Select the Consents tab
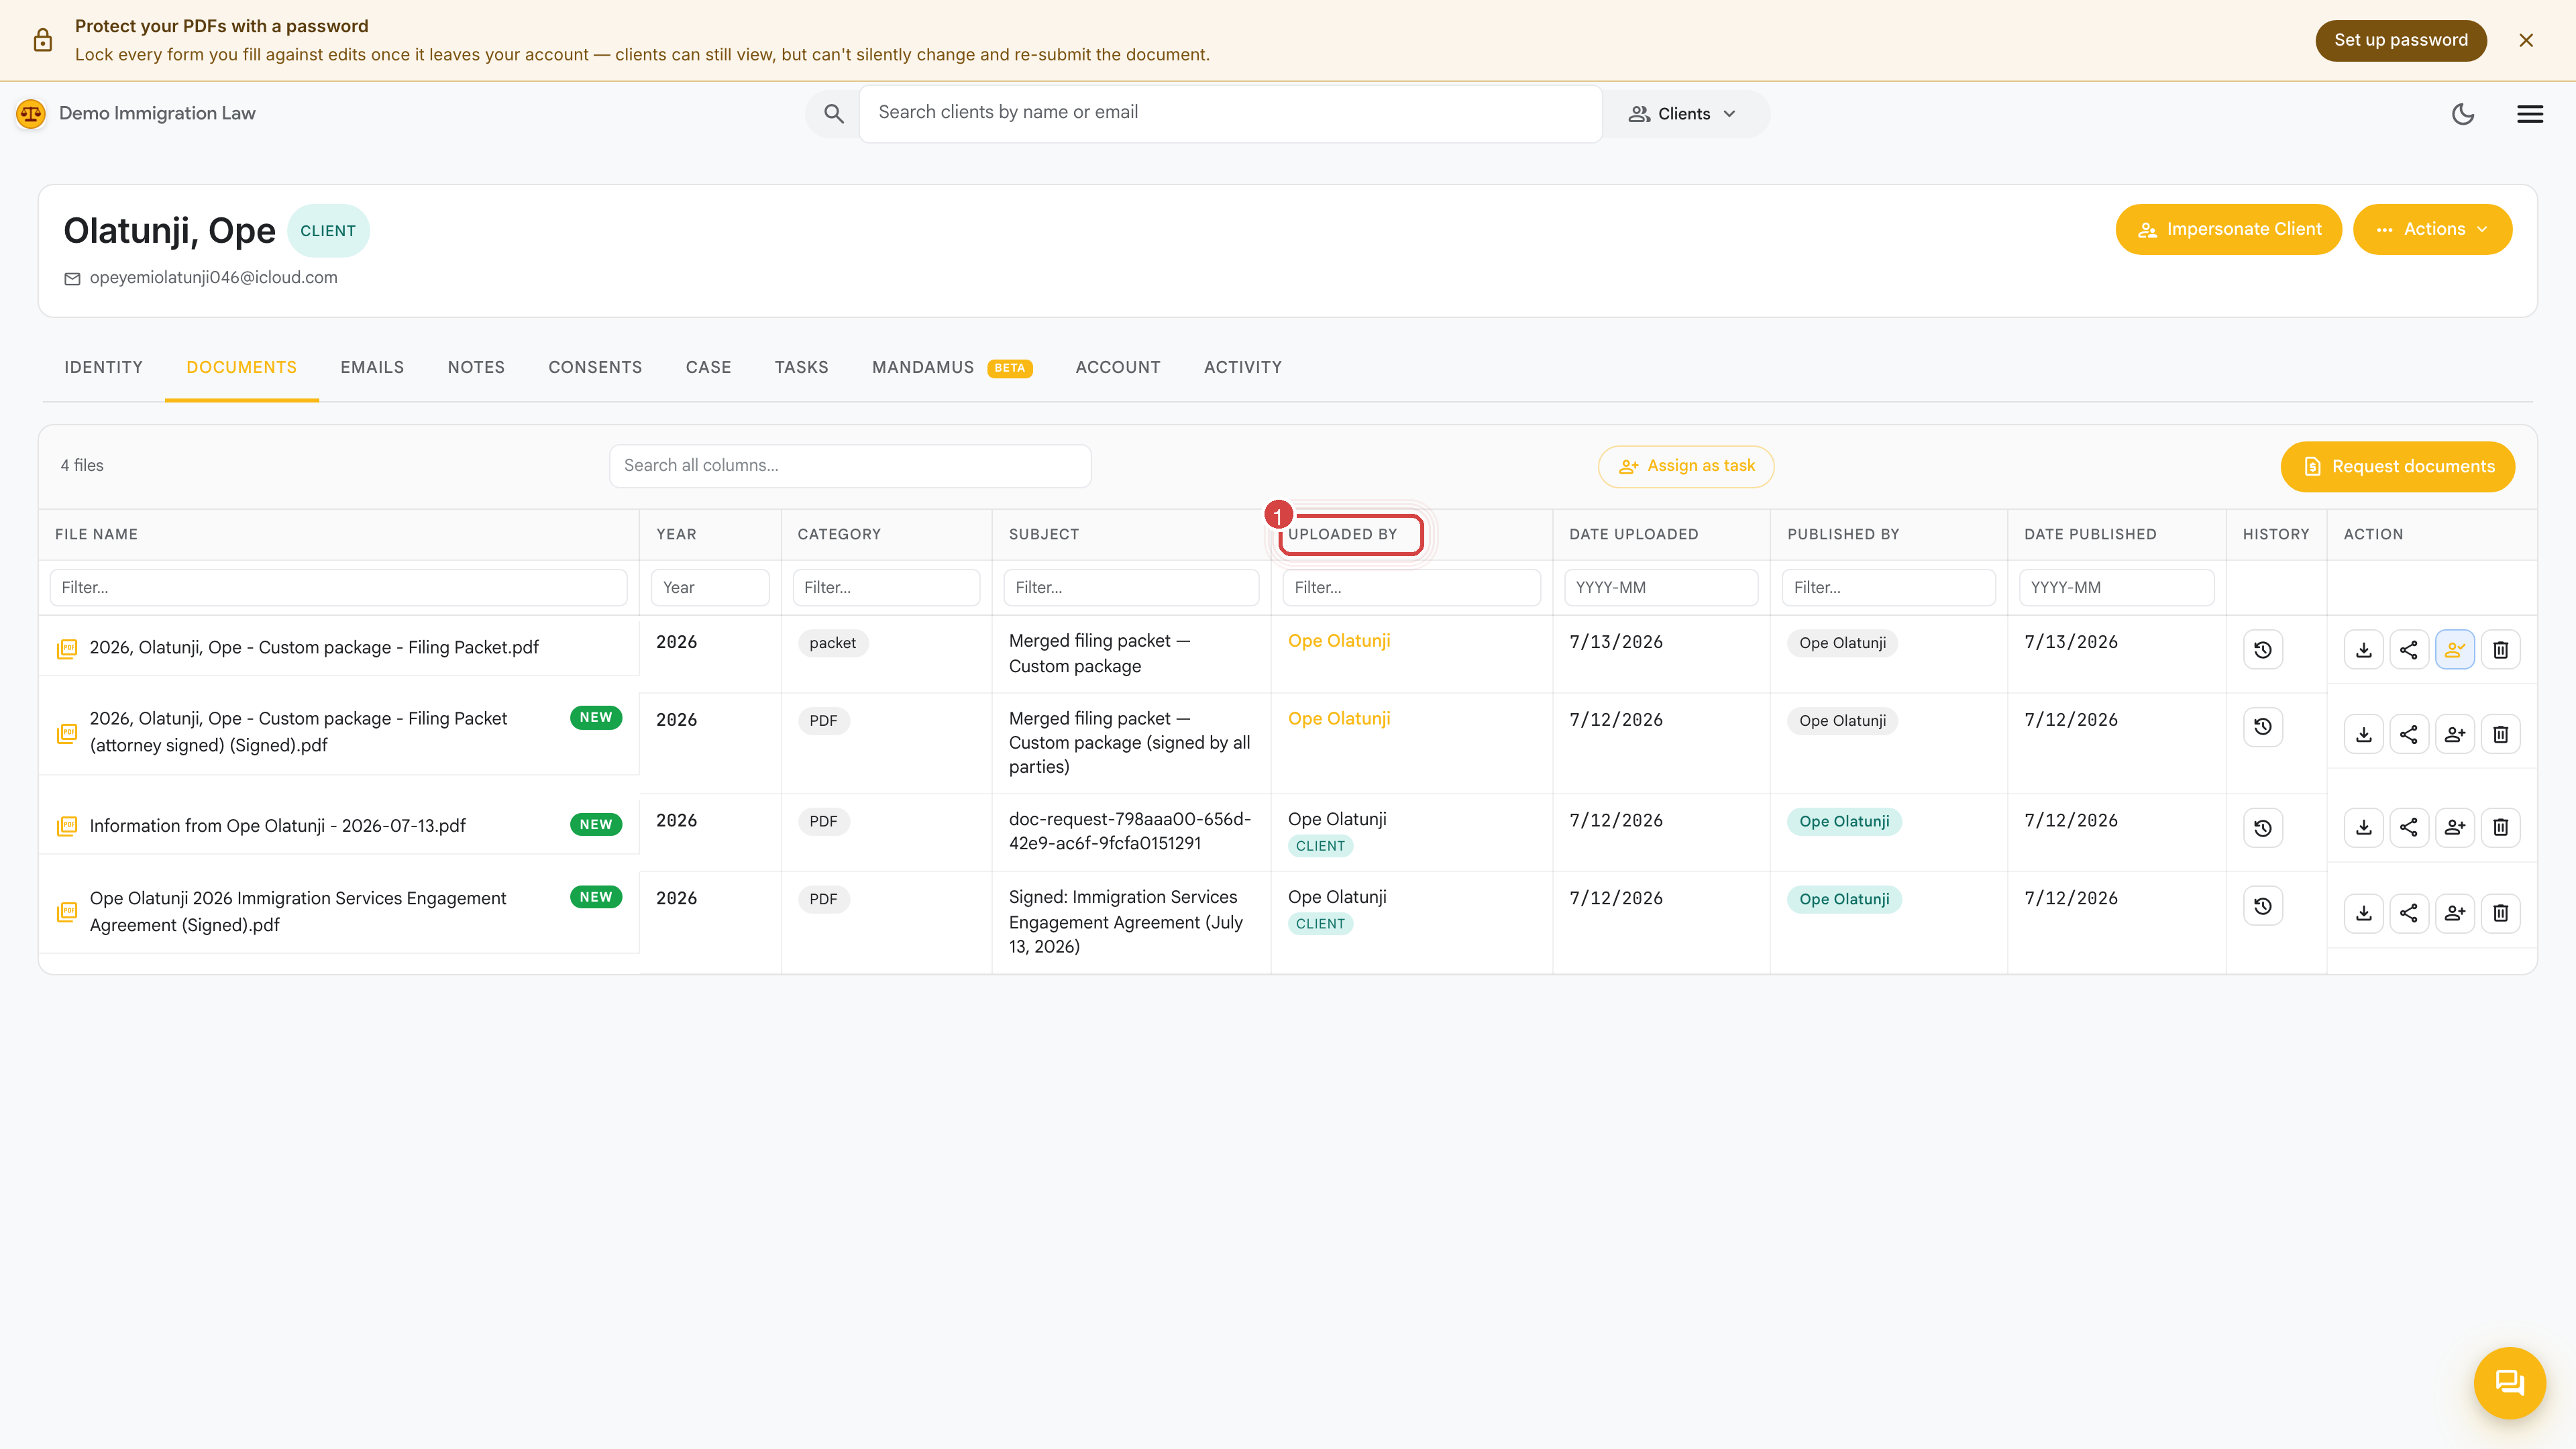2576x1449 pixels. click(595, 367)
